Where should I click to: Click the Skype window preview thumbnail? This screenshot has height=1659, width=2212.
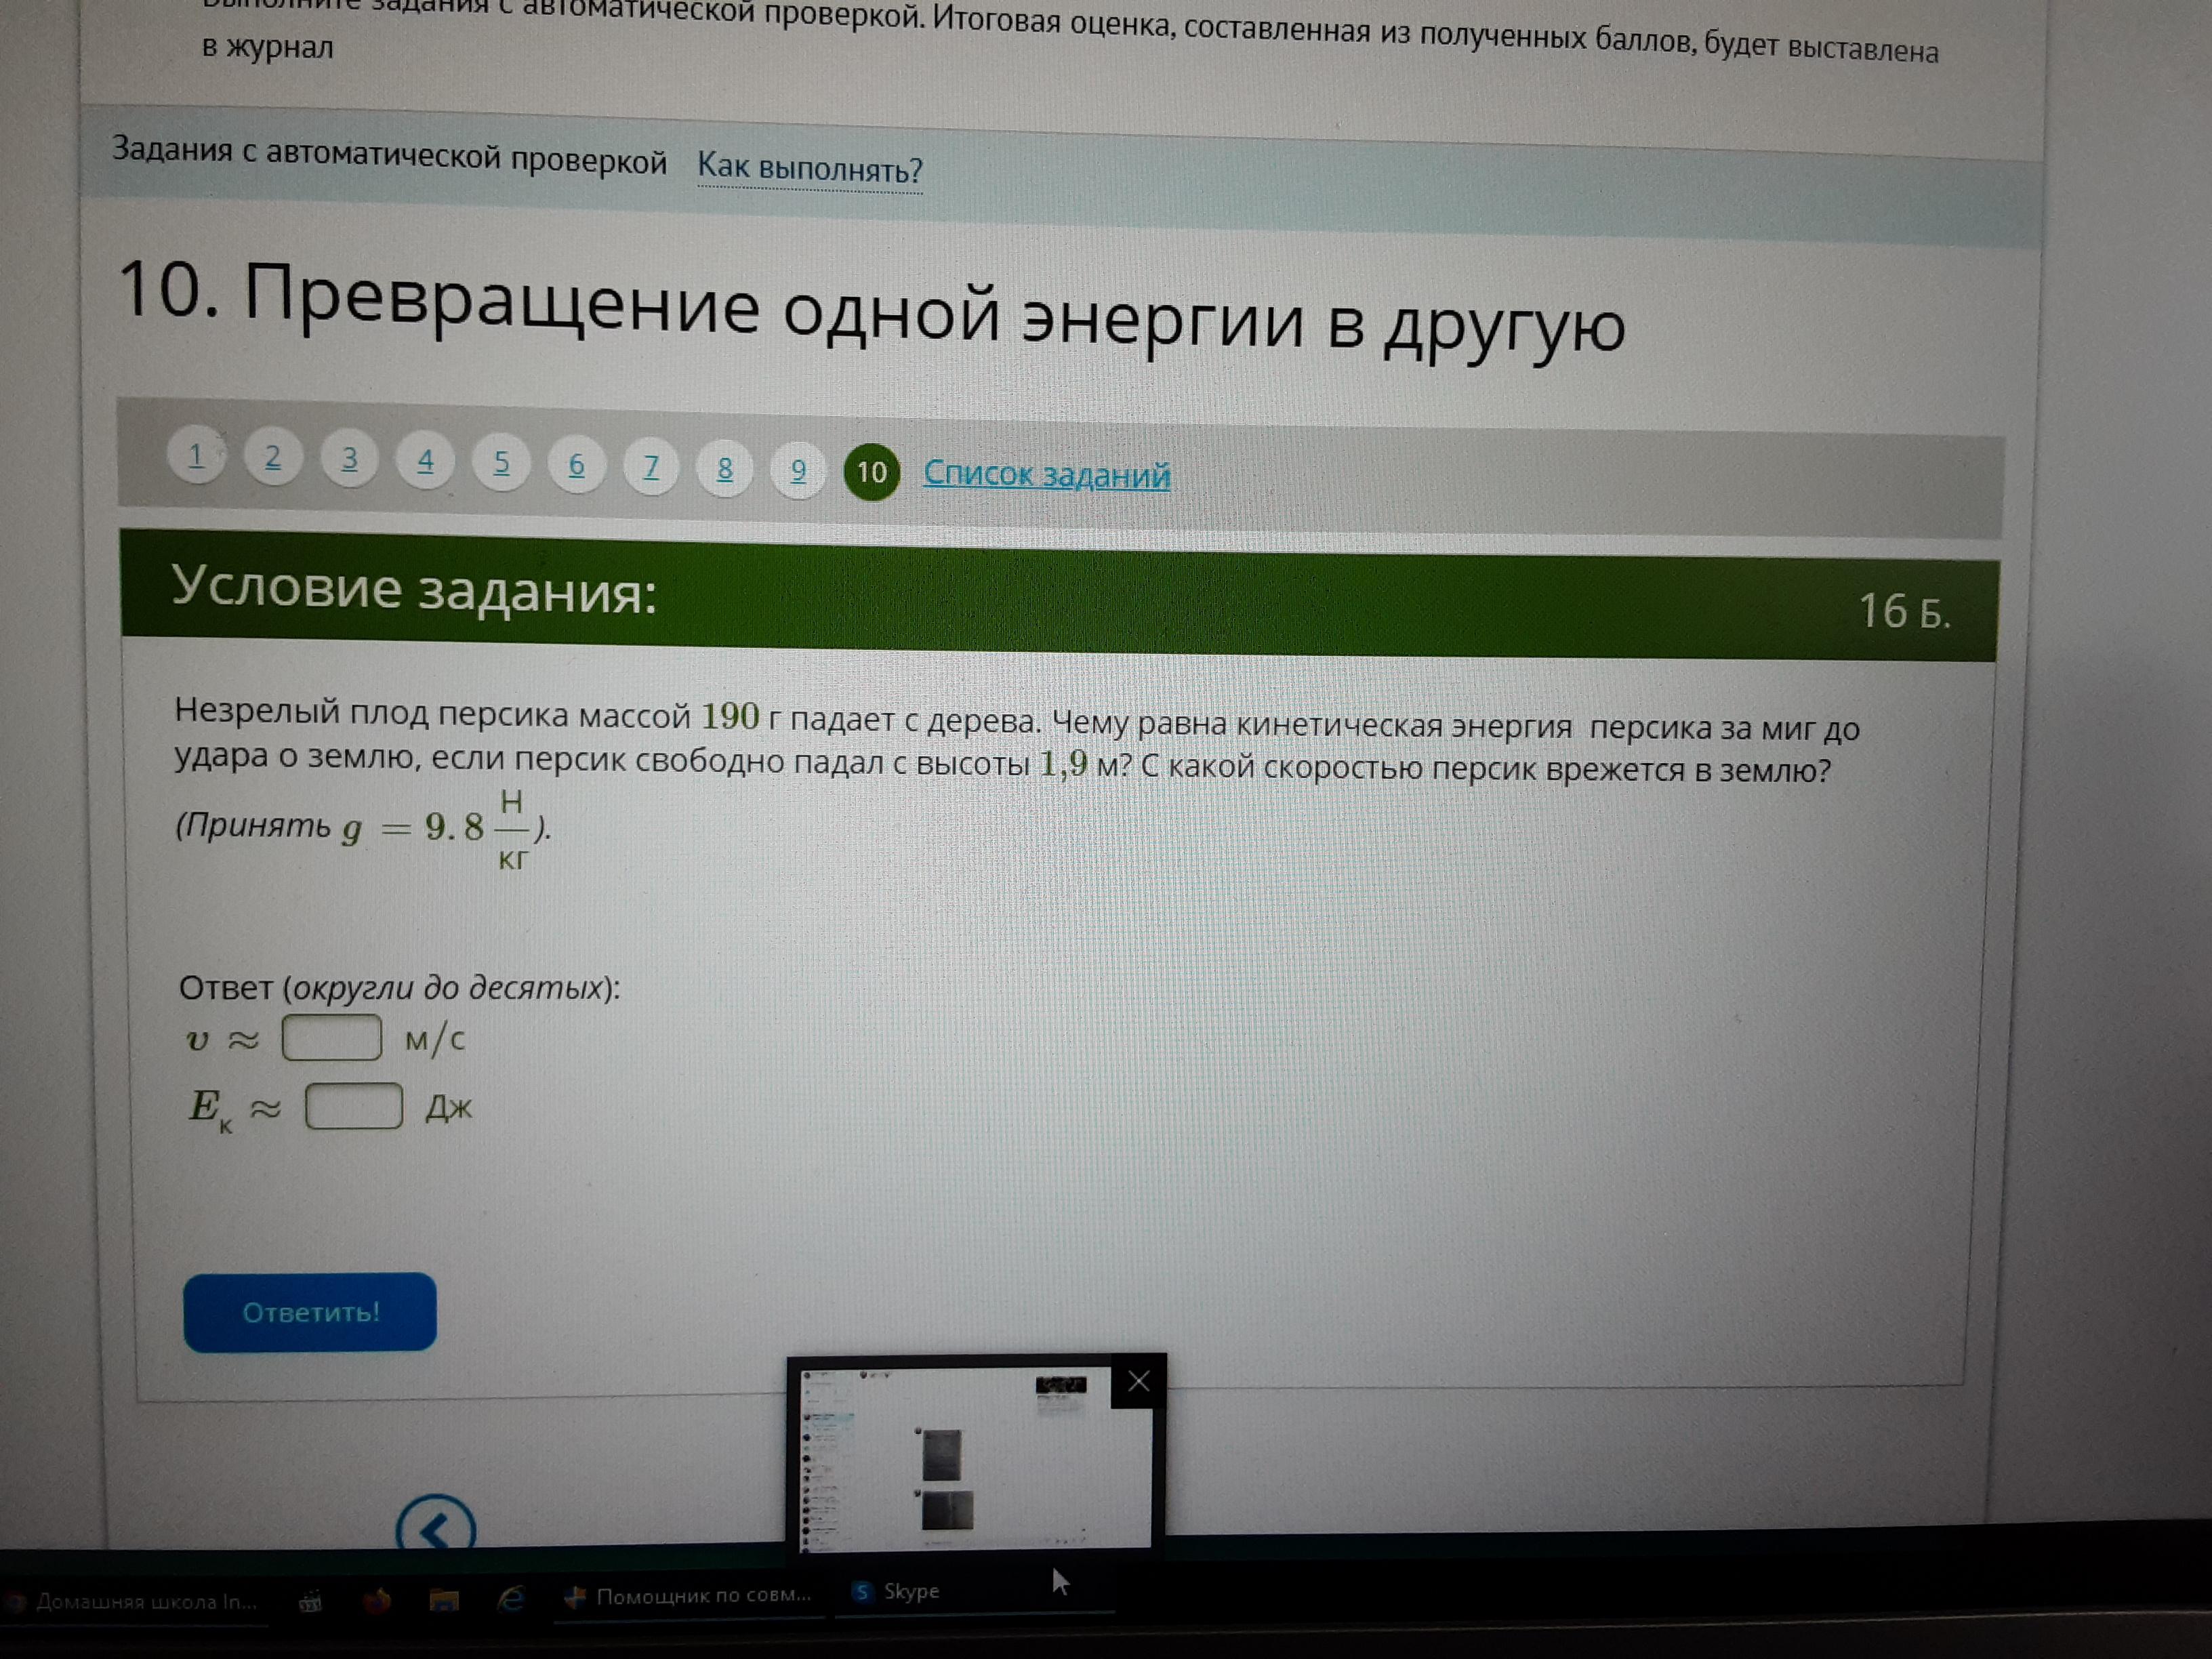click(960, 1460)
